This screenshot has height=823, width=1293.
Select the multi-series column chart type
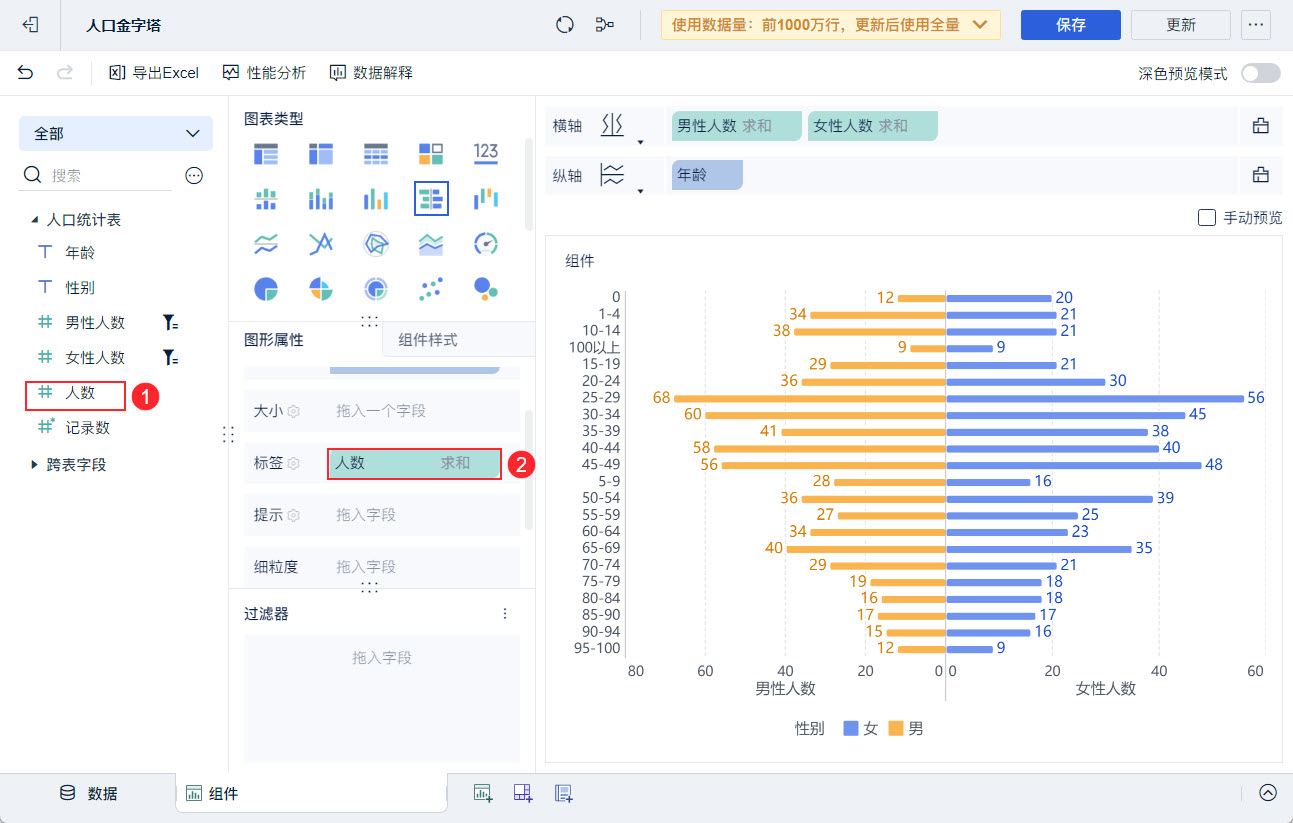pyautogui.click(x=376, y=198)
